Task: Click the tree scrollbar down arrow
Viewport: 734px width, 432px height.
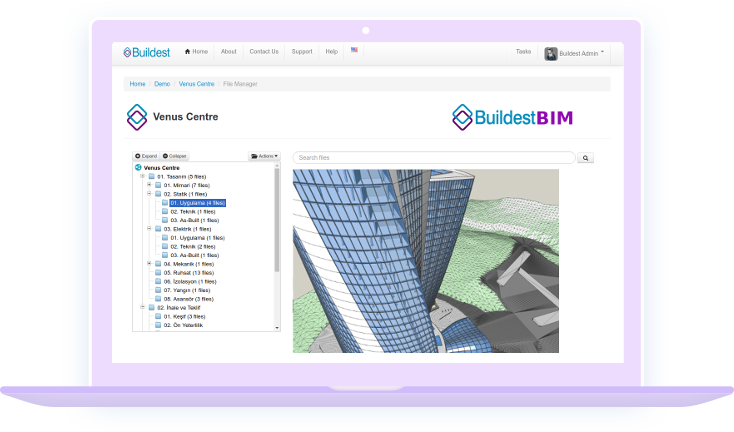Action: click(x=277, y=328)
